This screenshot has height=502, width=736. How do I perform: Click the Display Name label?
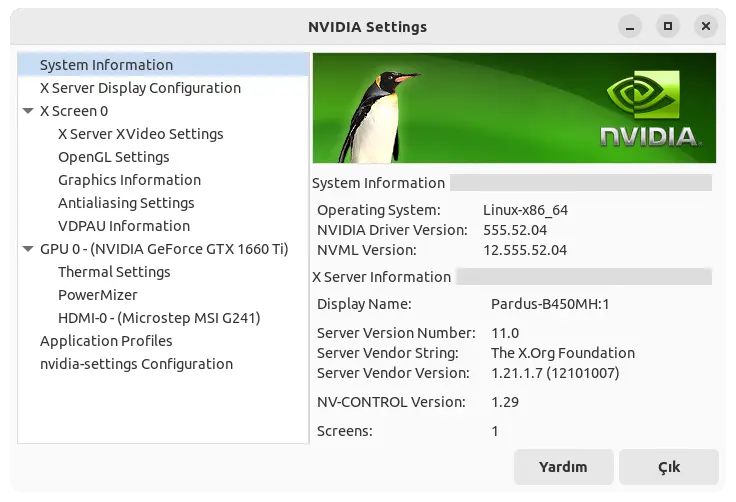(364, 304)
